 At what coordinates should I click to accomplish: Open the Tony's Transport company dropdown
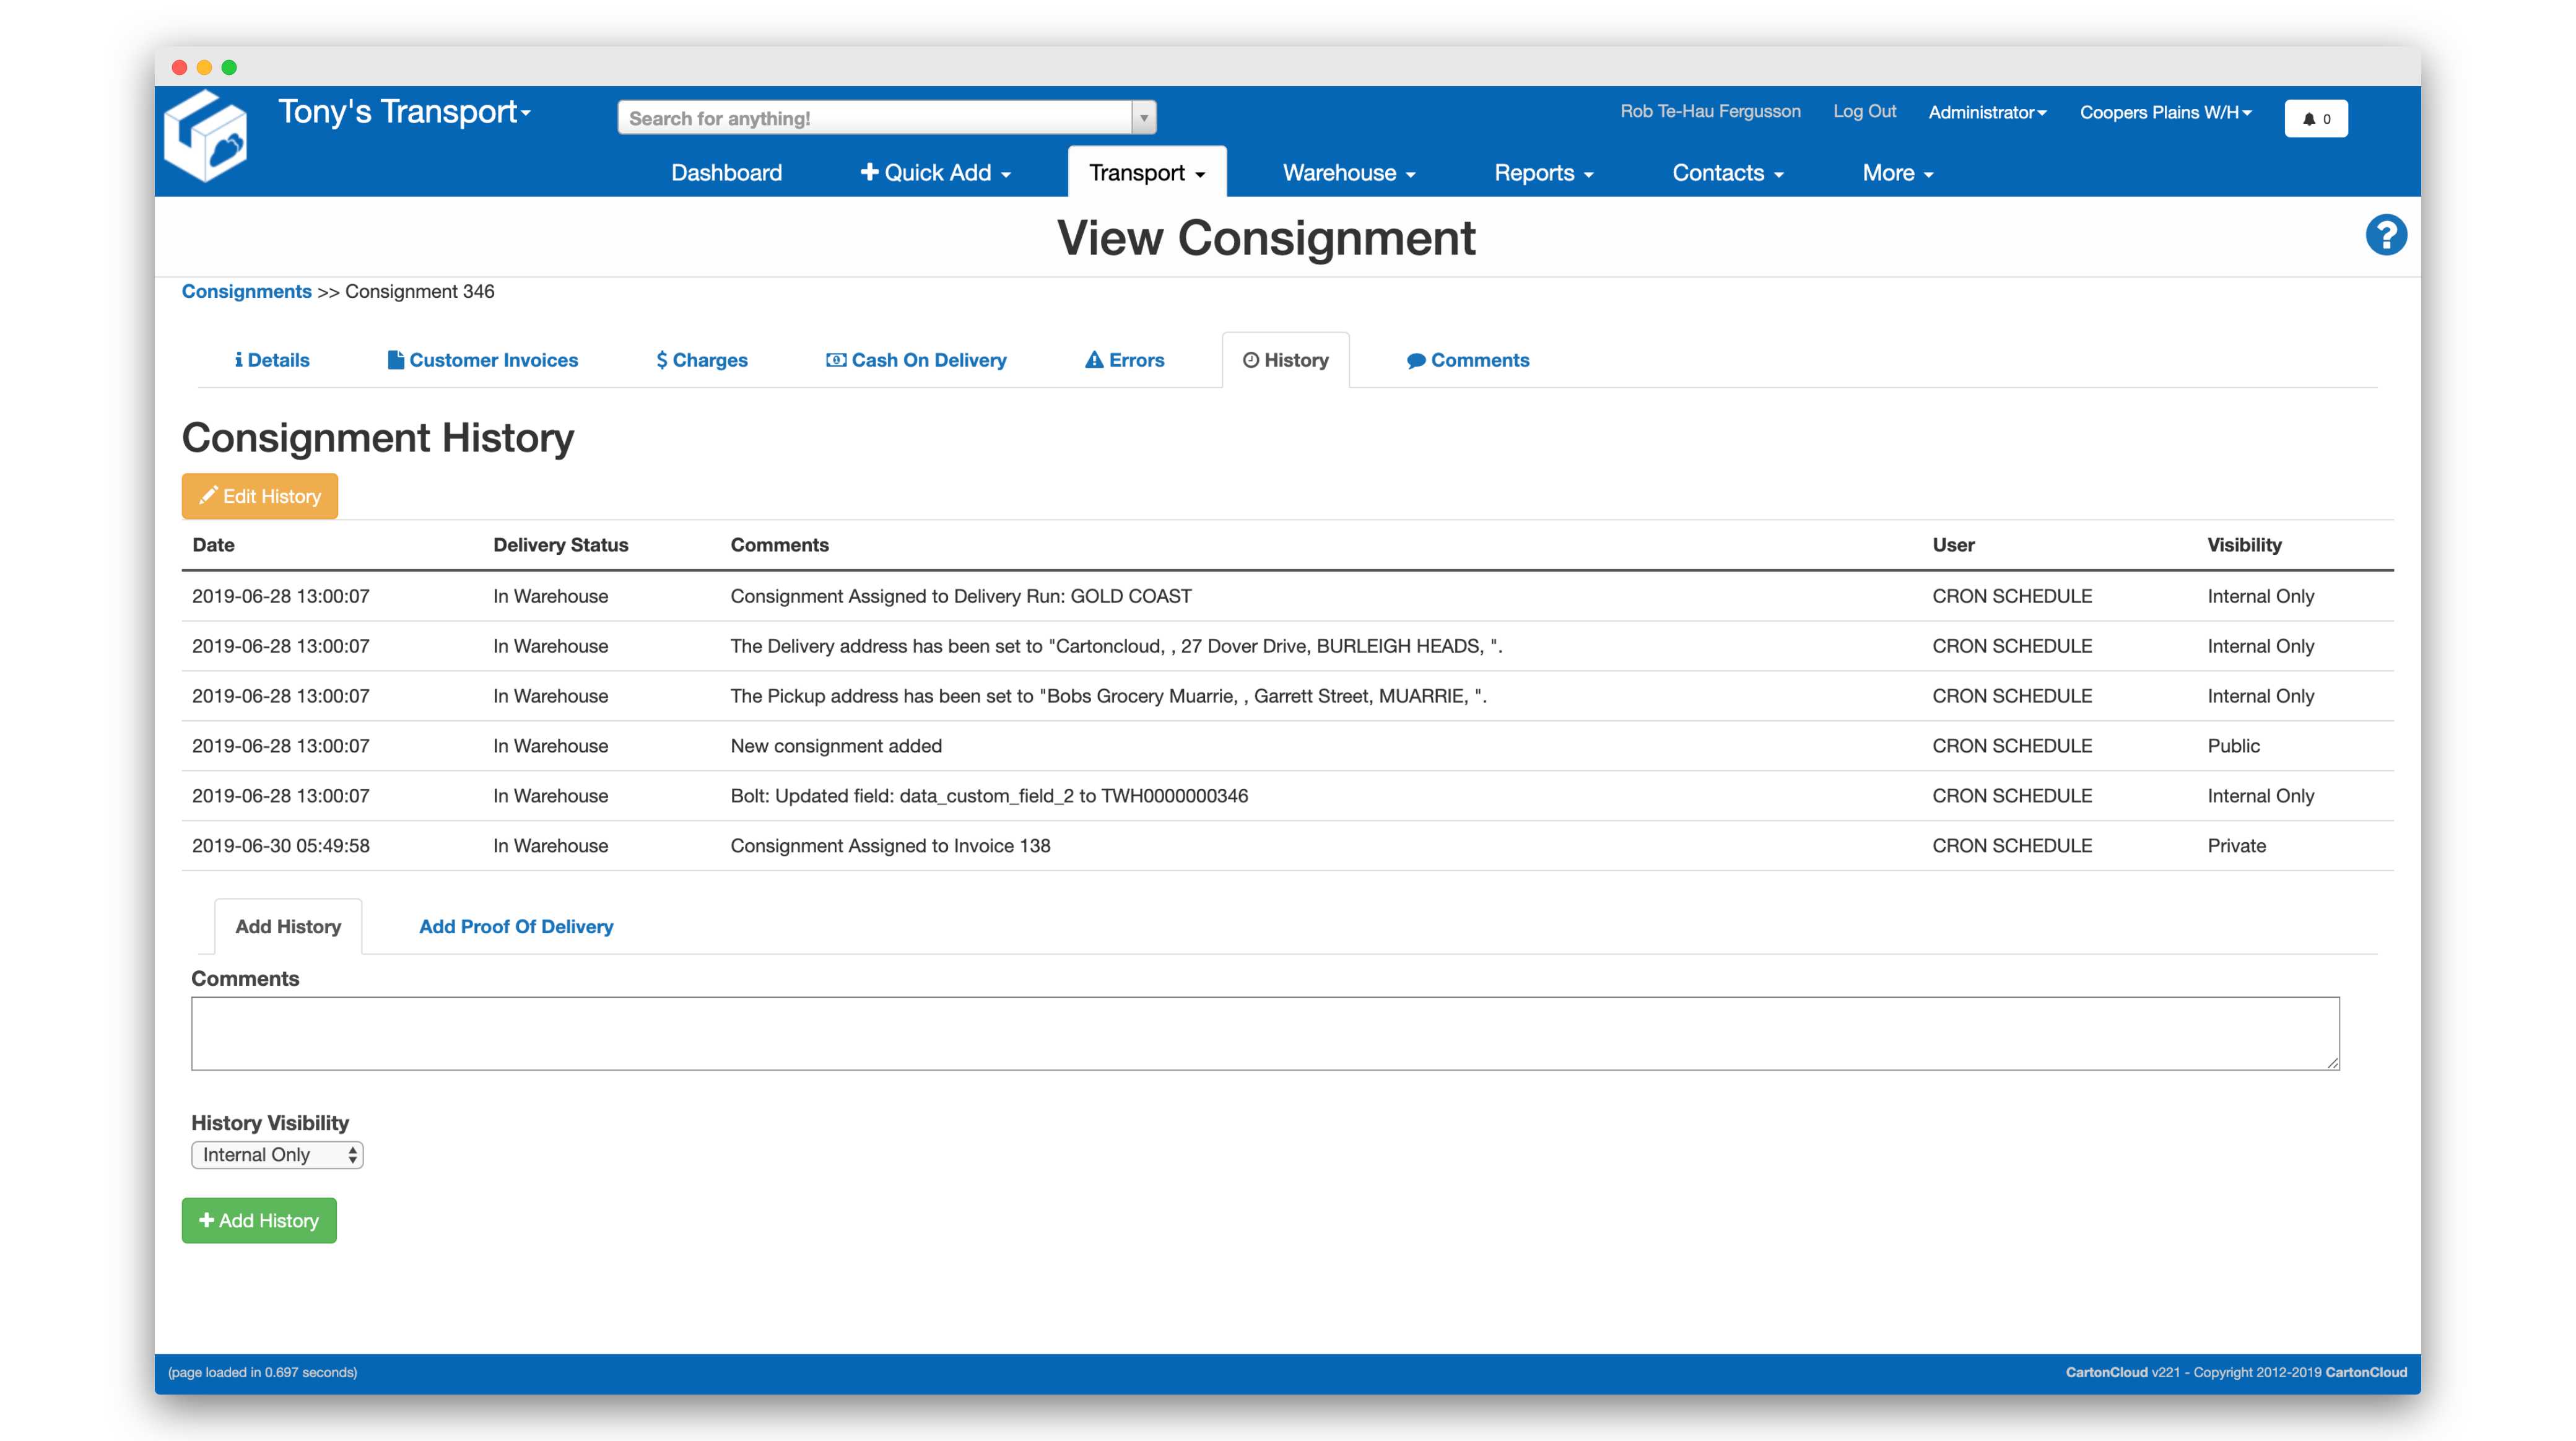point(404,111)
